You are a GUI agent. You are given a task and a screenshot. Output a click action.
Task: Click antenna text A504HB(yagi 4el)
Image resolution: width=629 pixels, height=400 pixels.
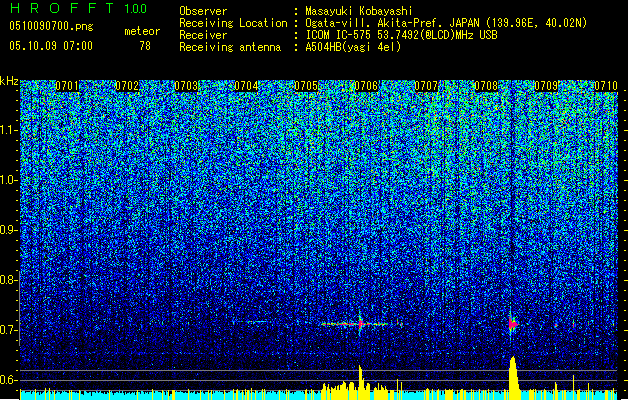point(353,47)
